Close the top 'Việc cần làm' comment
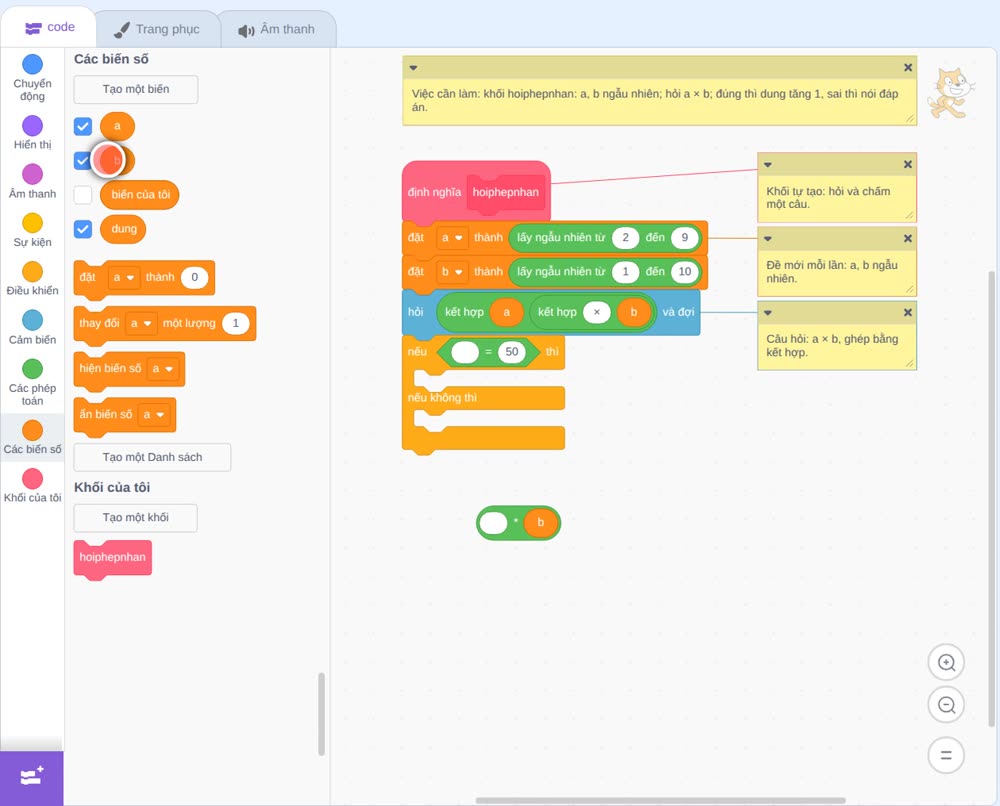 908,68
